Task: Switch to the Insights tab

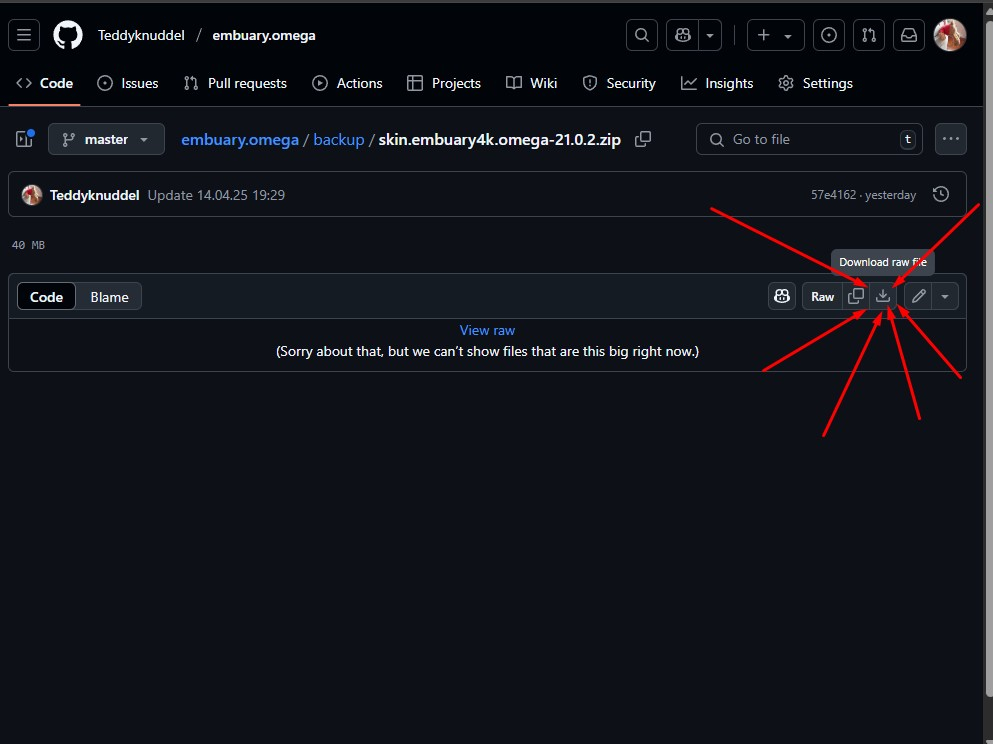Action: 717,83
